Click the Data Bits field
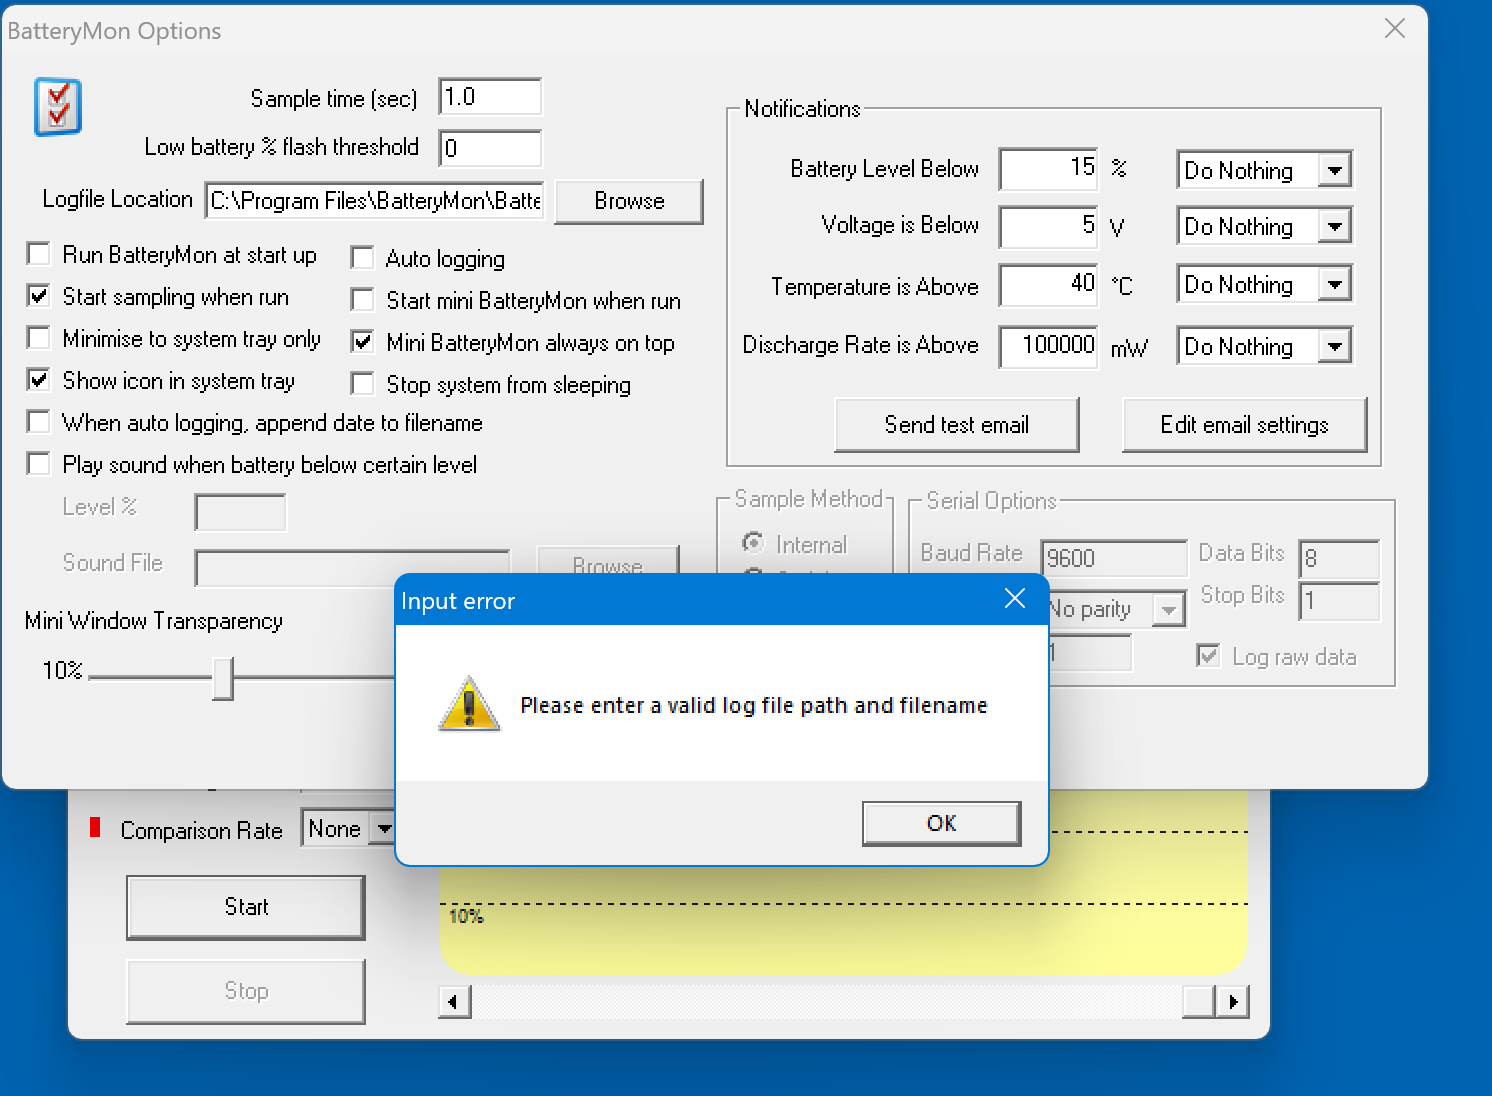1492x1096 pixels. click(1340, 558)
